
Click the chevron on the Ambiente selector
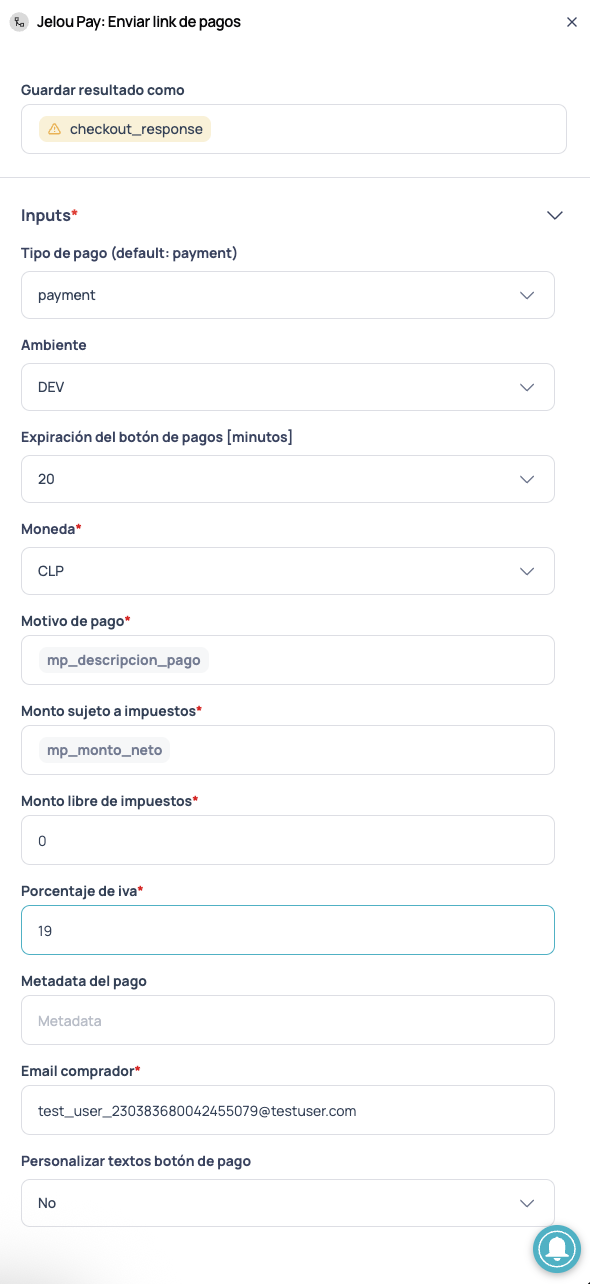tap(527, 387)
